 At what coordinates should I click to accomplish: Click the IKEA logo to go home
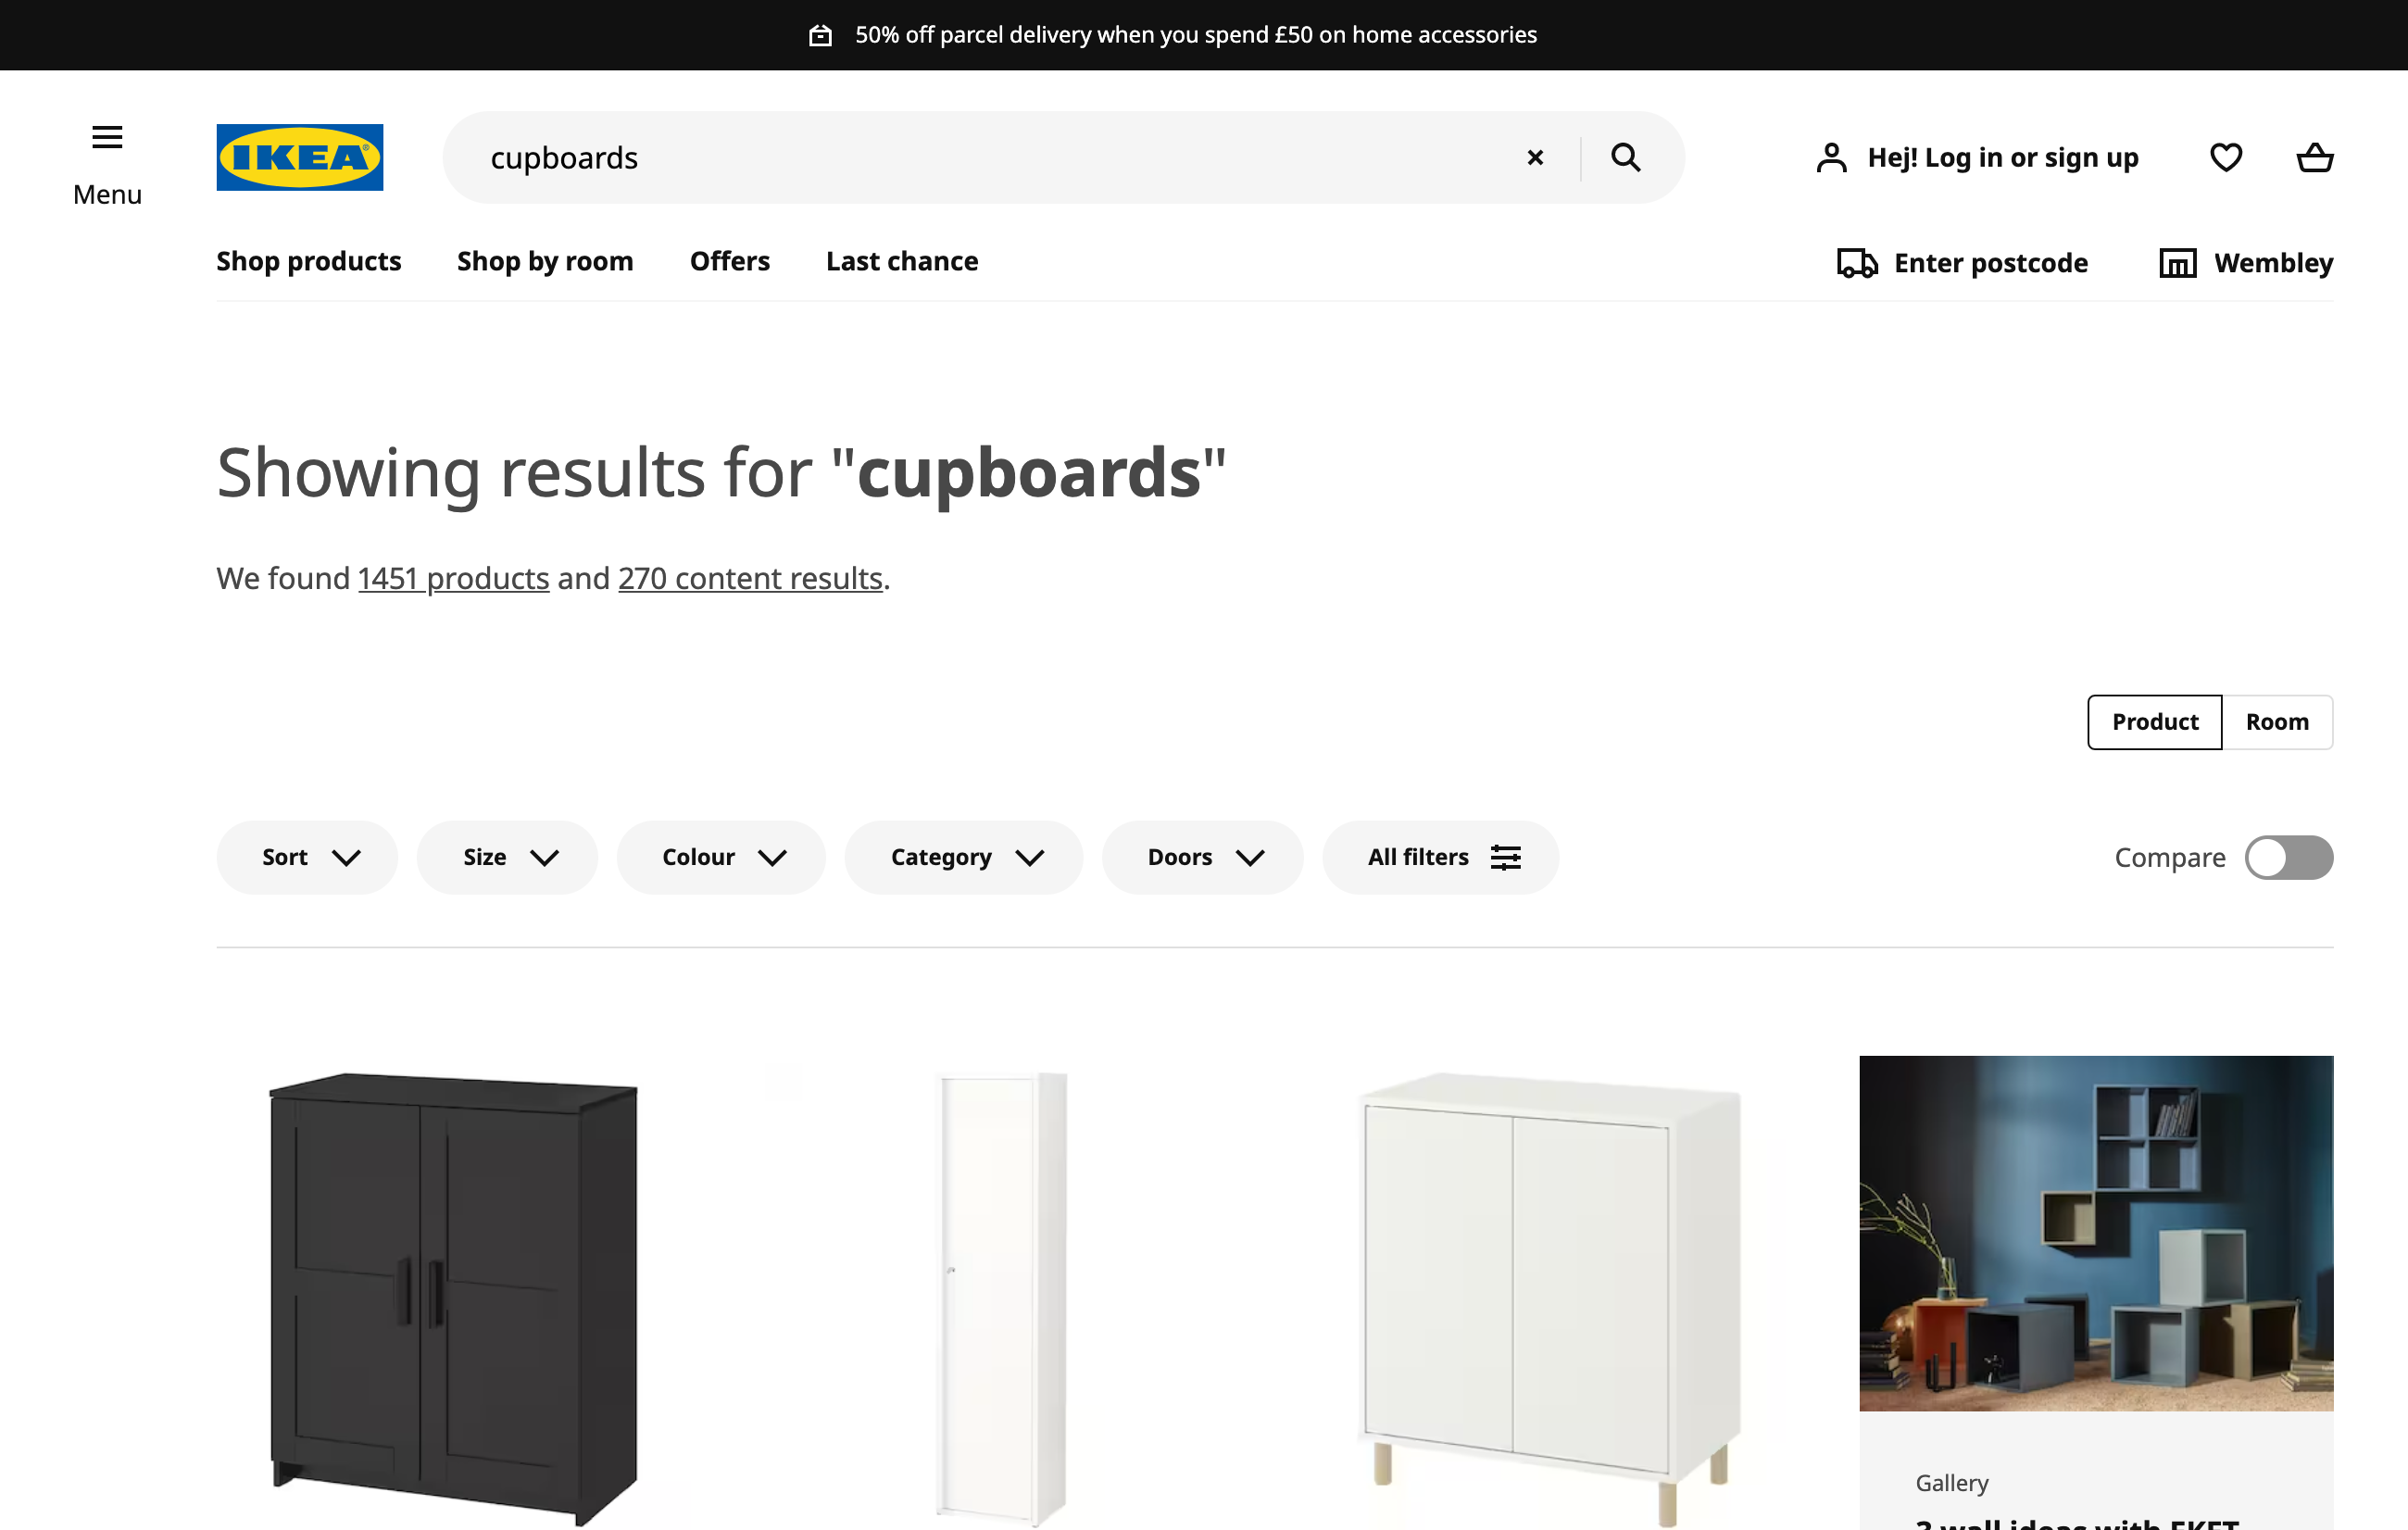pyautogui.click(x=300, y=157)
